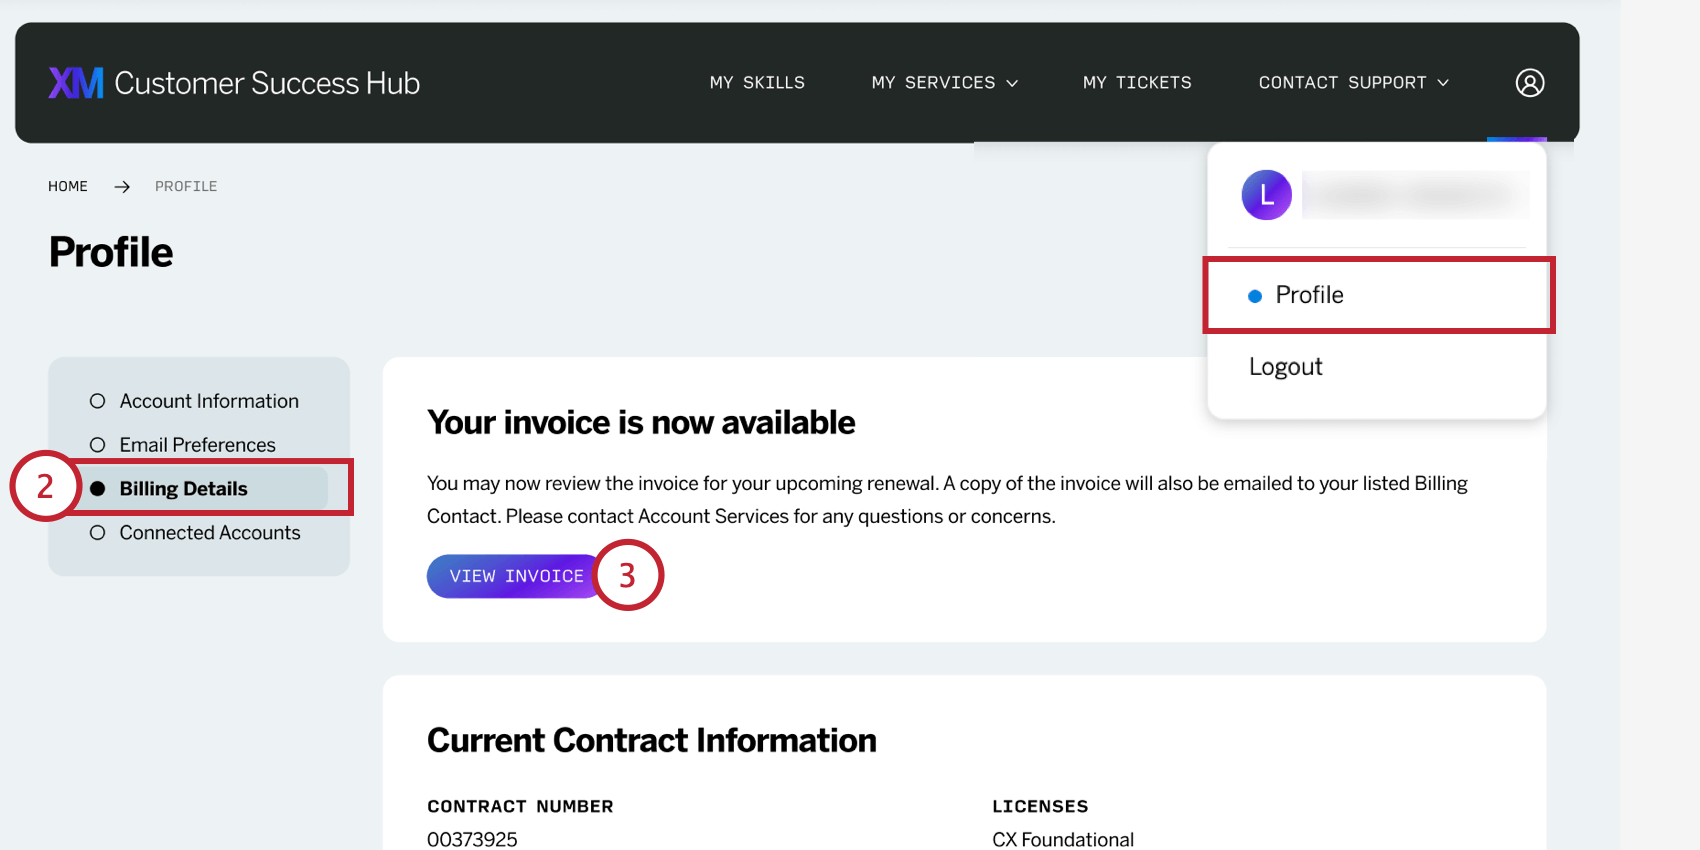
Task: Expand the CONTACT SUPPORT dropdown
Action: tap(1352, 83)
